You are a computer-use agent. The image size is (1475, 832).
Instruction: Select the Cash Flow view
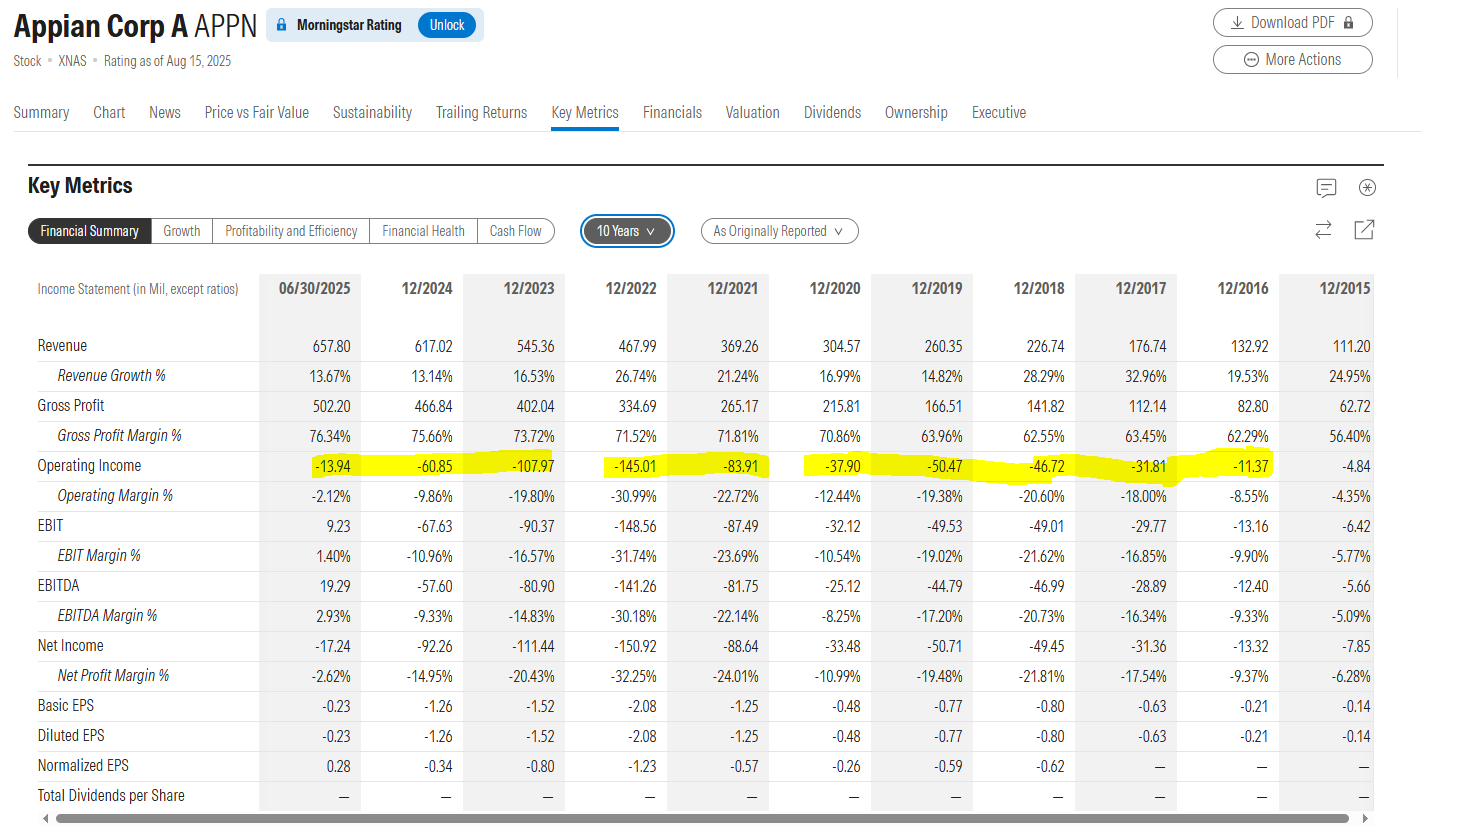[x=516, y=231]
